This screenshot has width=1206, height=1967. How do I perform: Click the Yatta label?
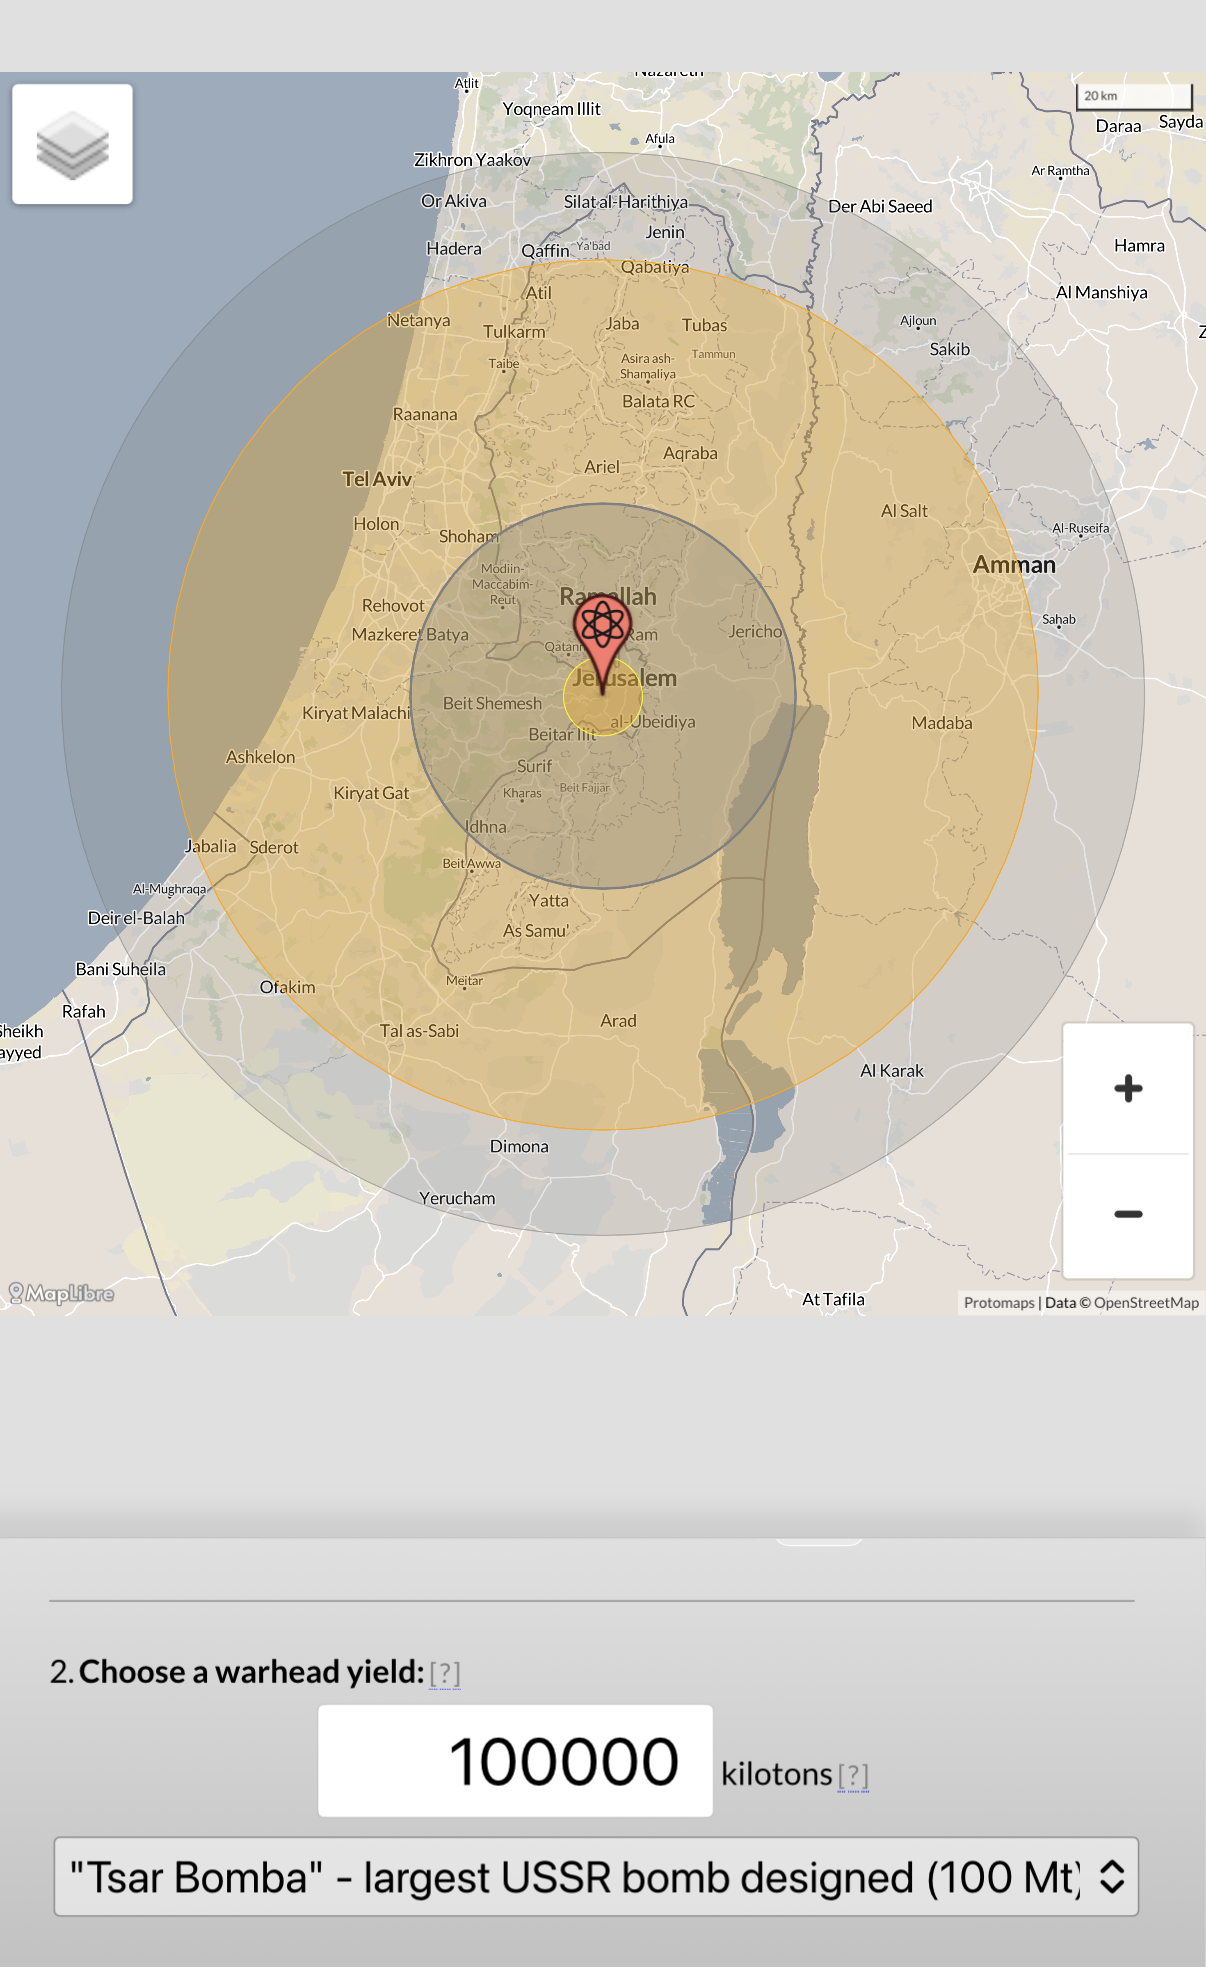(549, 900)
